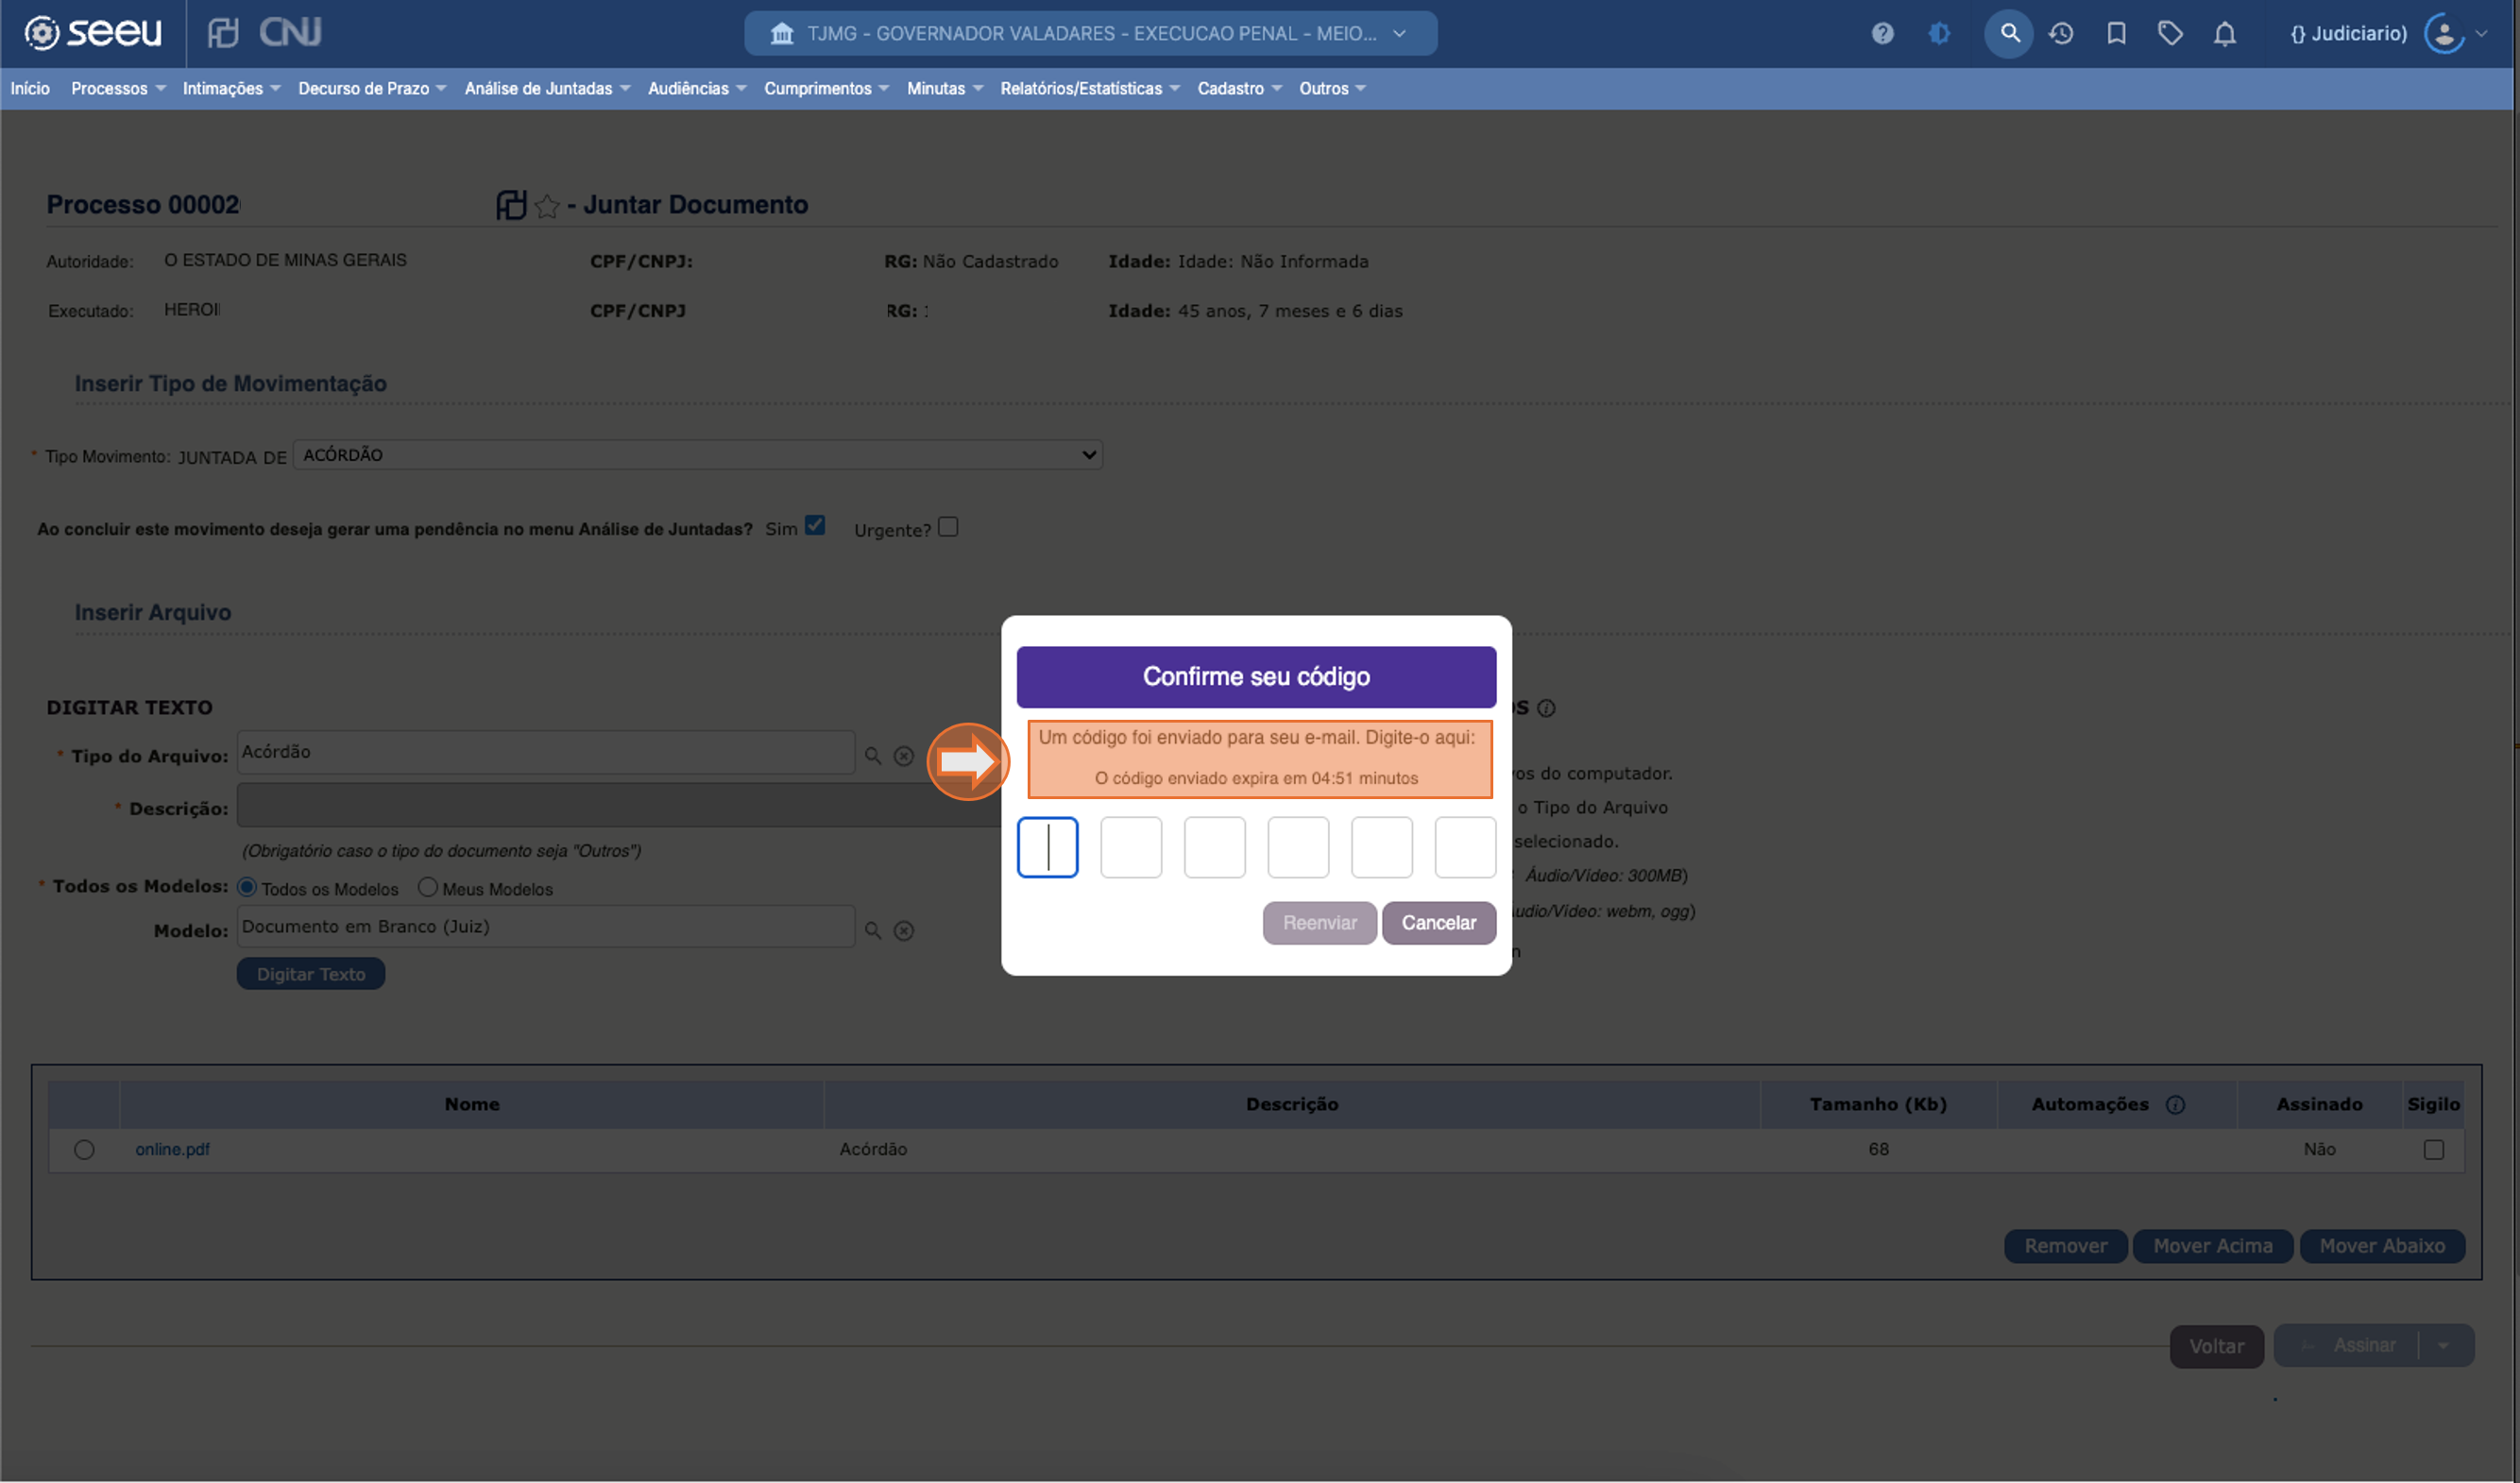Open Tipo do Arquivo lookup magnifier
Screen dimensions: 2520x1483
coord(872,755)
